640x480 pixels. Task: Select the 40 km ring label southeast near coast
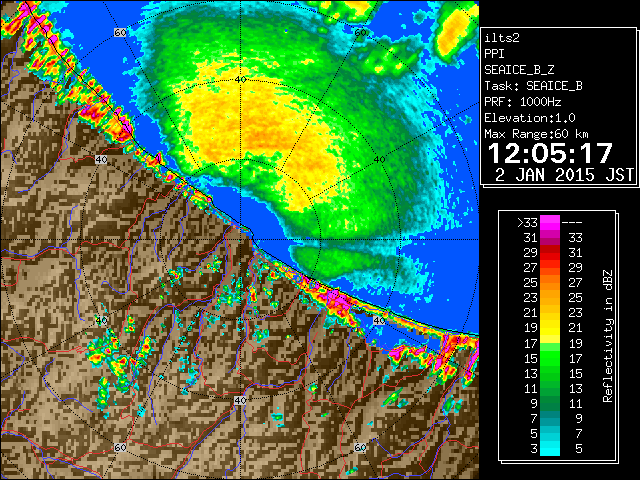tap(380, 320)
